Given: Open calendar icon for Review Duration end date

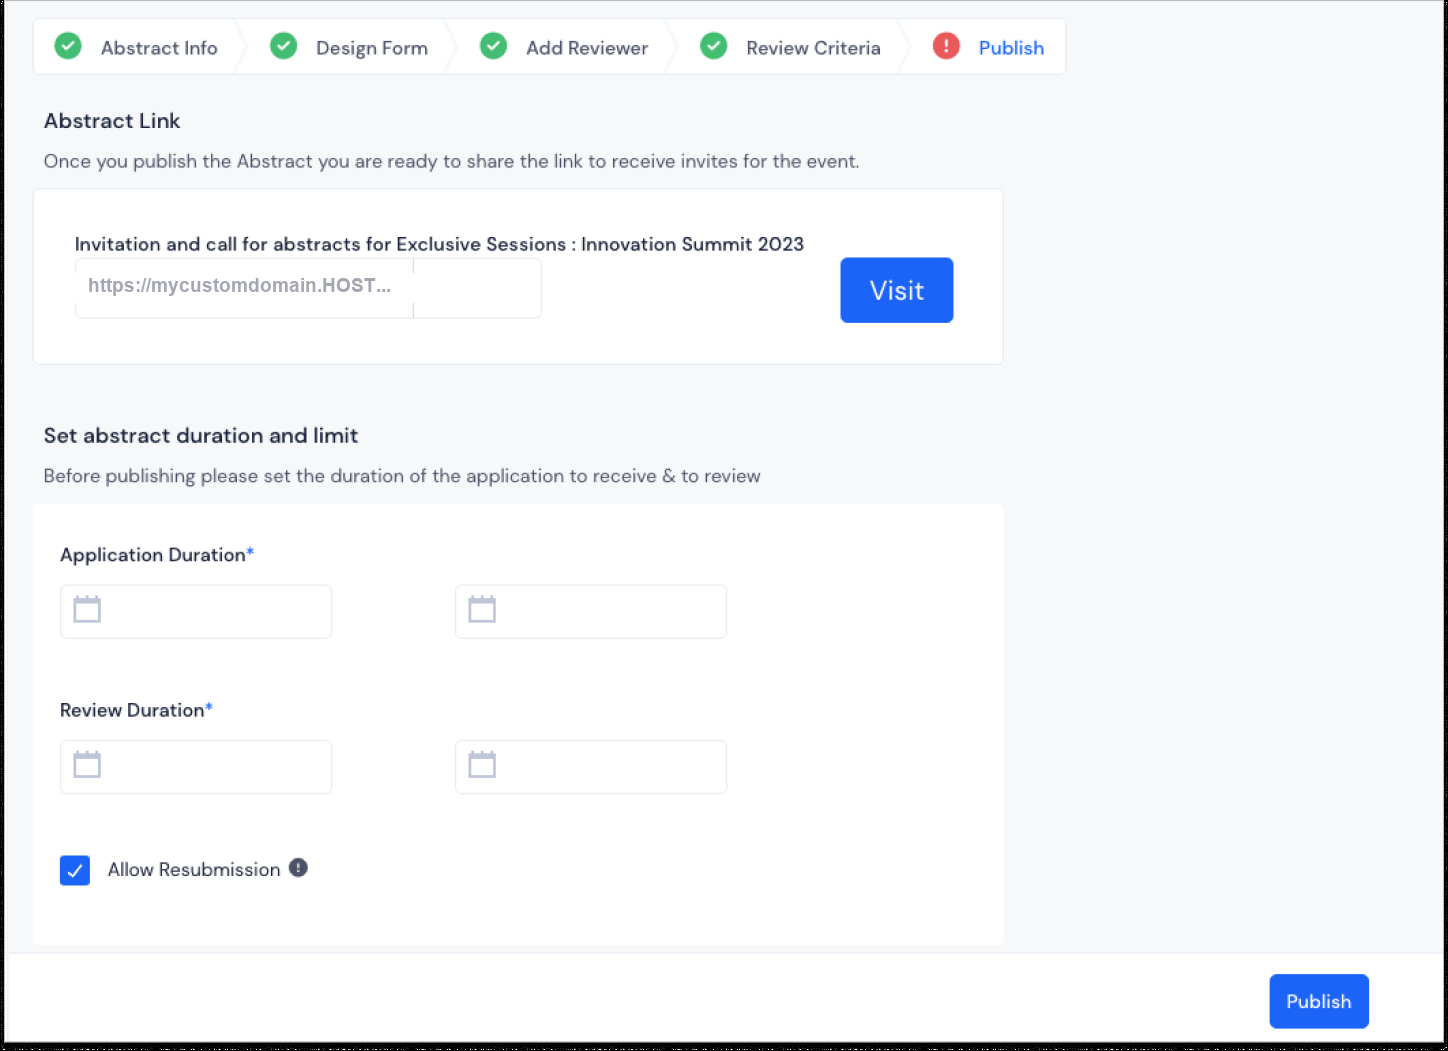Looking at the screenshot, I should point(482,765).
